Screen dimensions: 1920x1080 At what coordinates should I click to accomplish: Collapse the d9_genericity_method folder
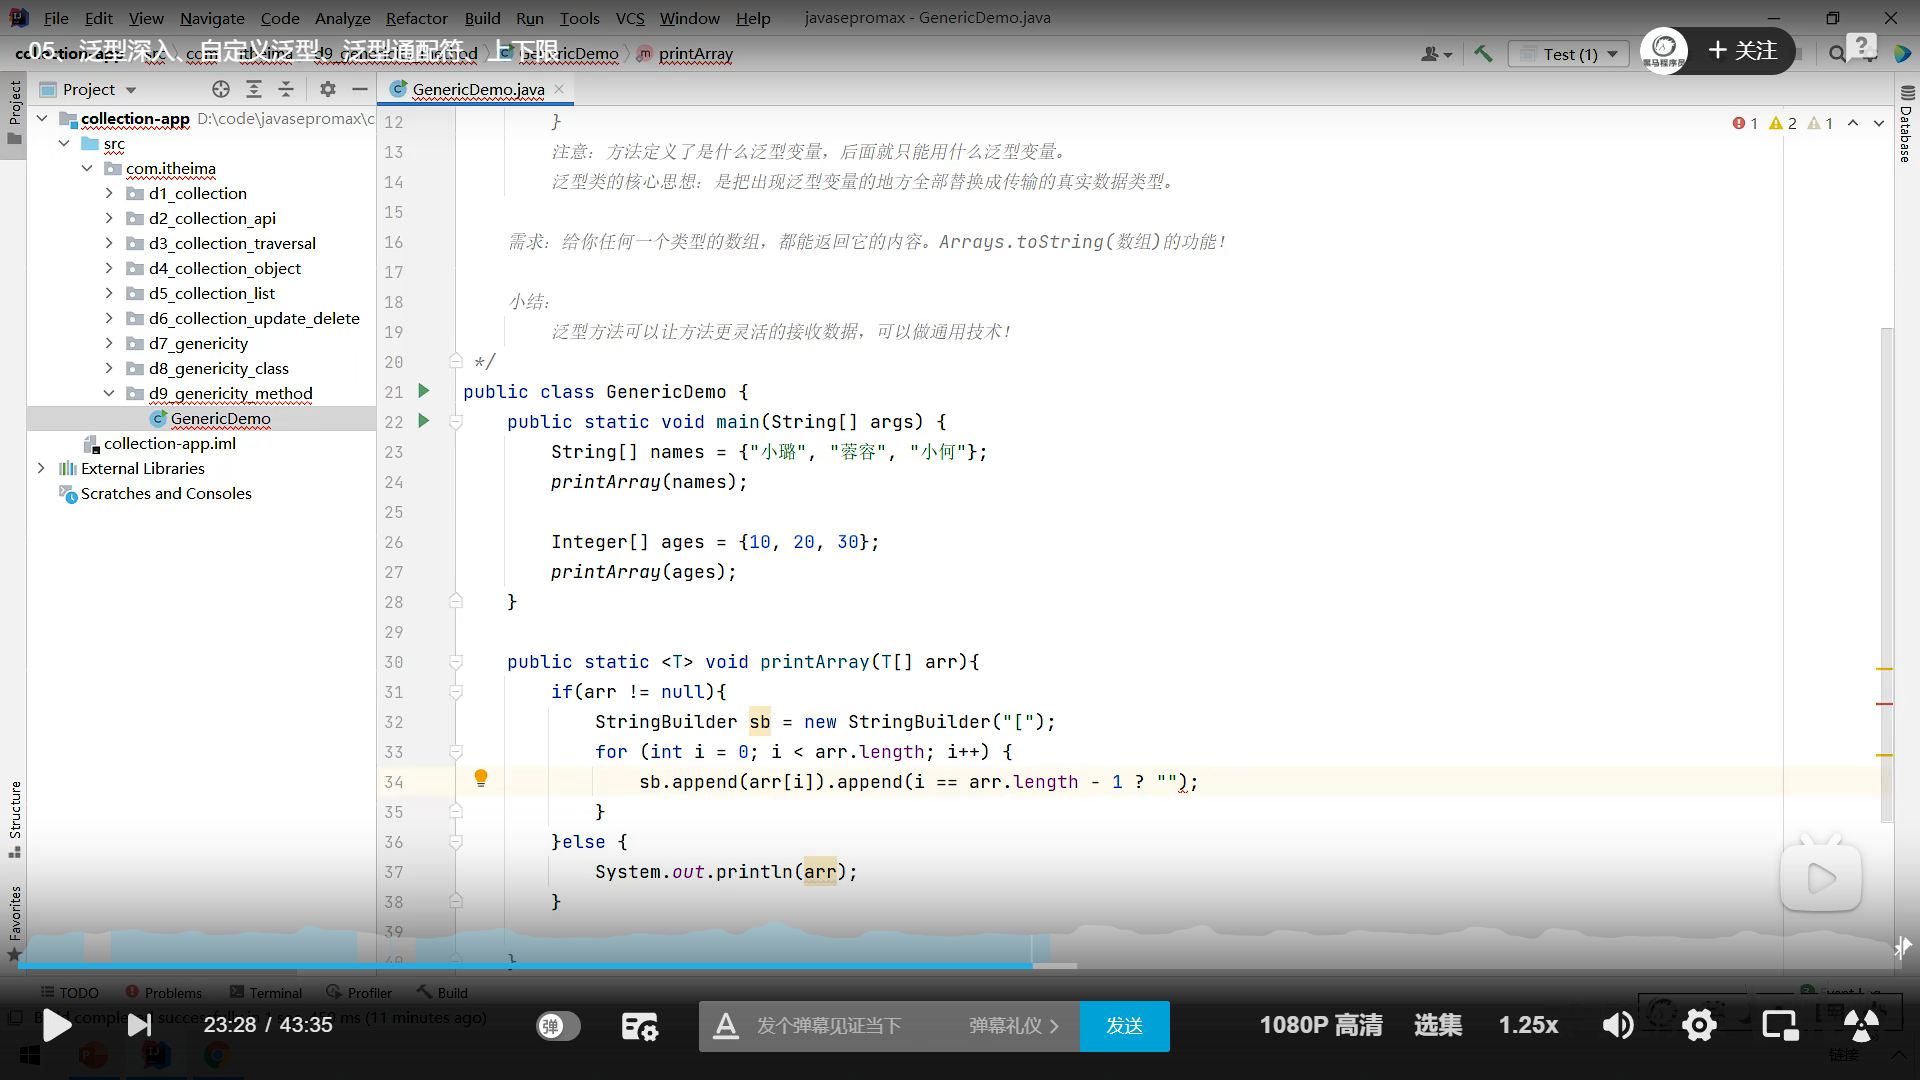(x=109, y=393)
